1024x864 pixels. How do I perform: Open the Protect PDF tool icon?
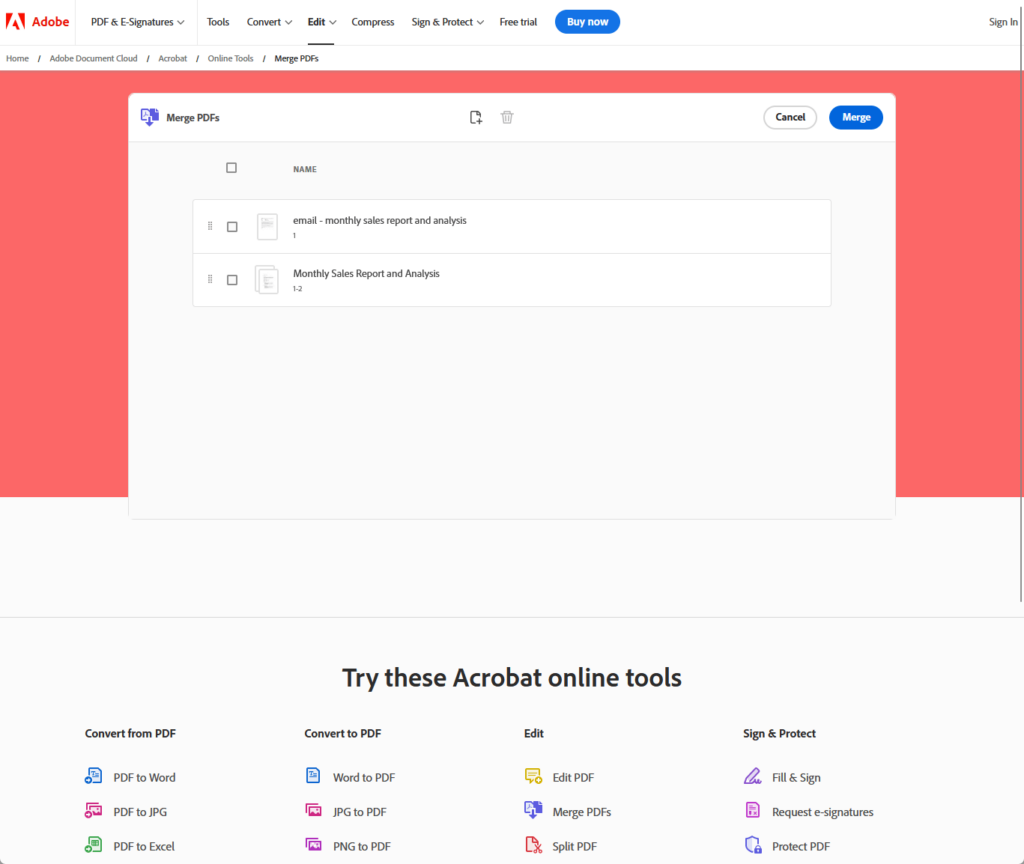coord(753,845)
